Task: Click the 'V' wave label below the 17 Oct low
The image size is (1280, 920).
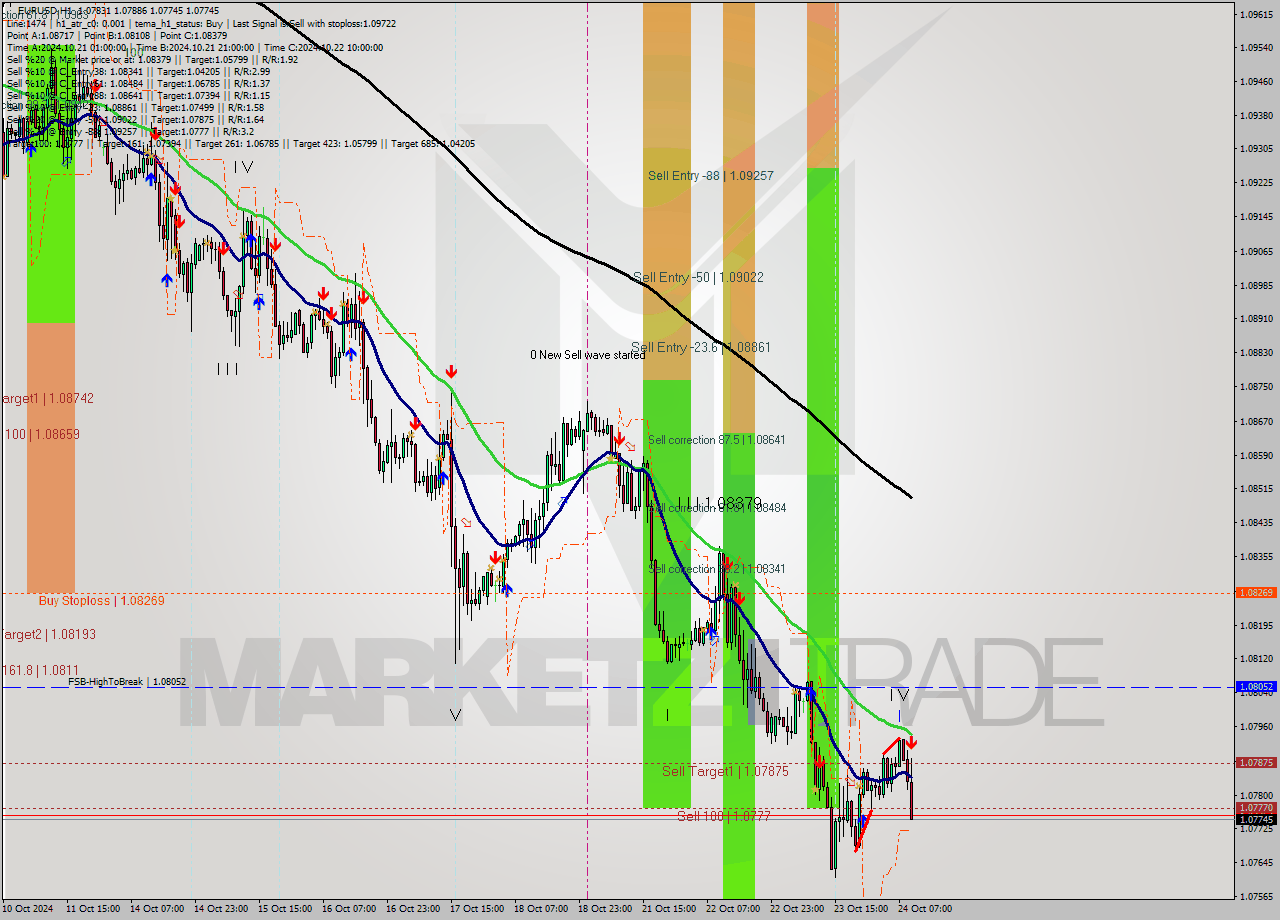Action: 456,715
